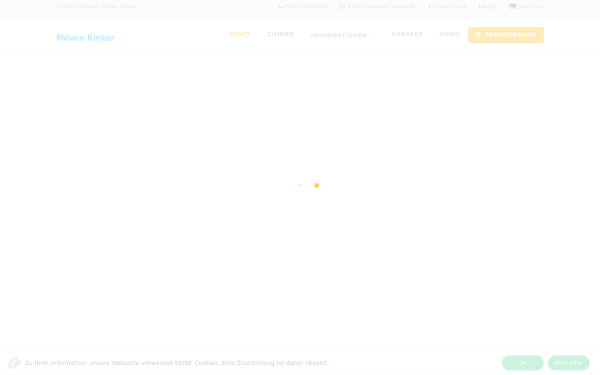Image resolution: width=600 pixels, height=375 pixels.
Task: Click the German flag icon
Action: (512, 6)
